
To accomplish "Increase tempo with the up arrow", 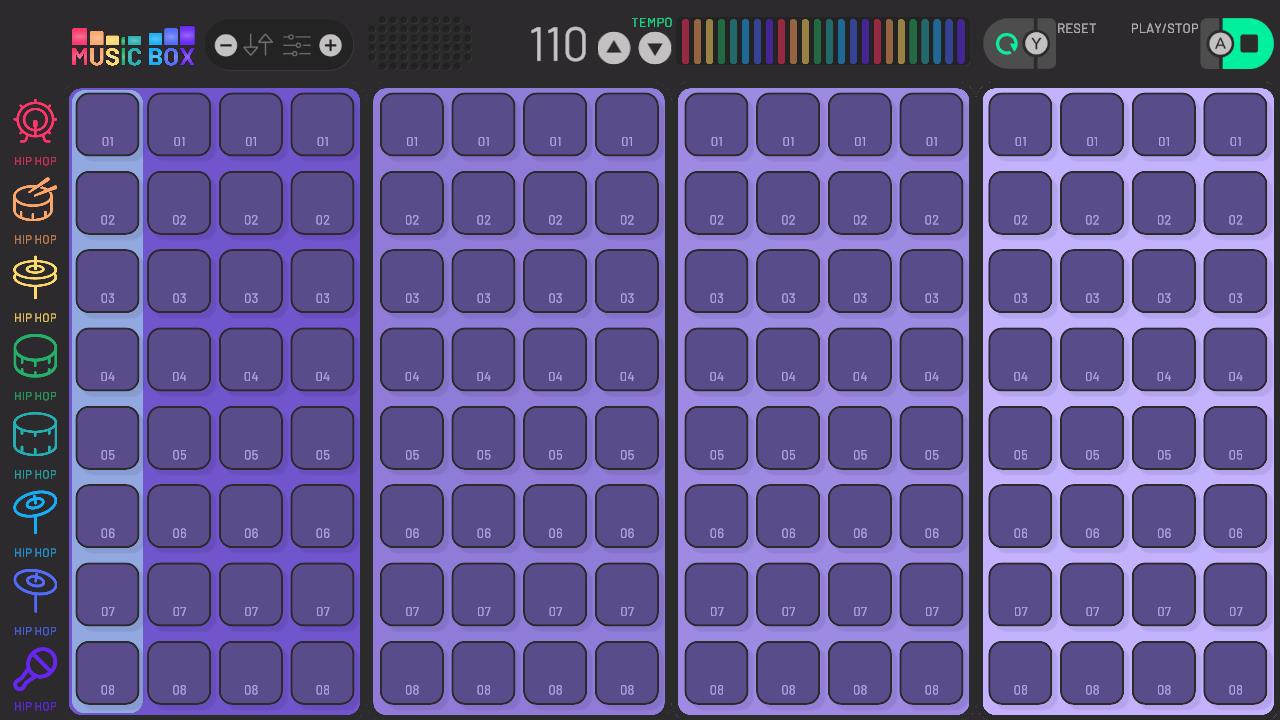I will [x=613, y=48].
